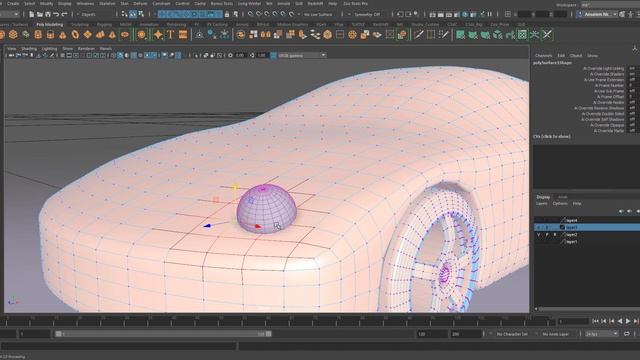Click the first snap magnet icon
Image resolution: width=640 pixels, height=360 pixels.
click(250, 14)
